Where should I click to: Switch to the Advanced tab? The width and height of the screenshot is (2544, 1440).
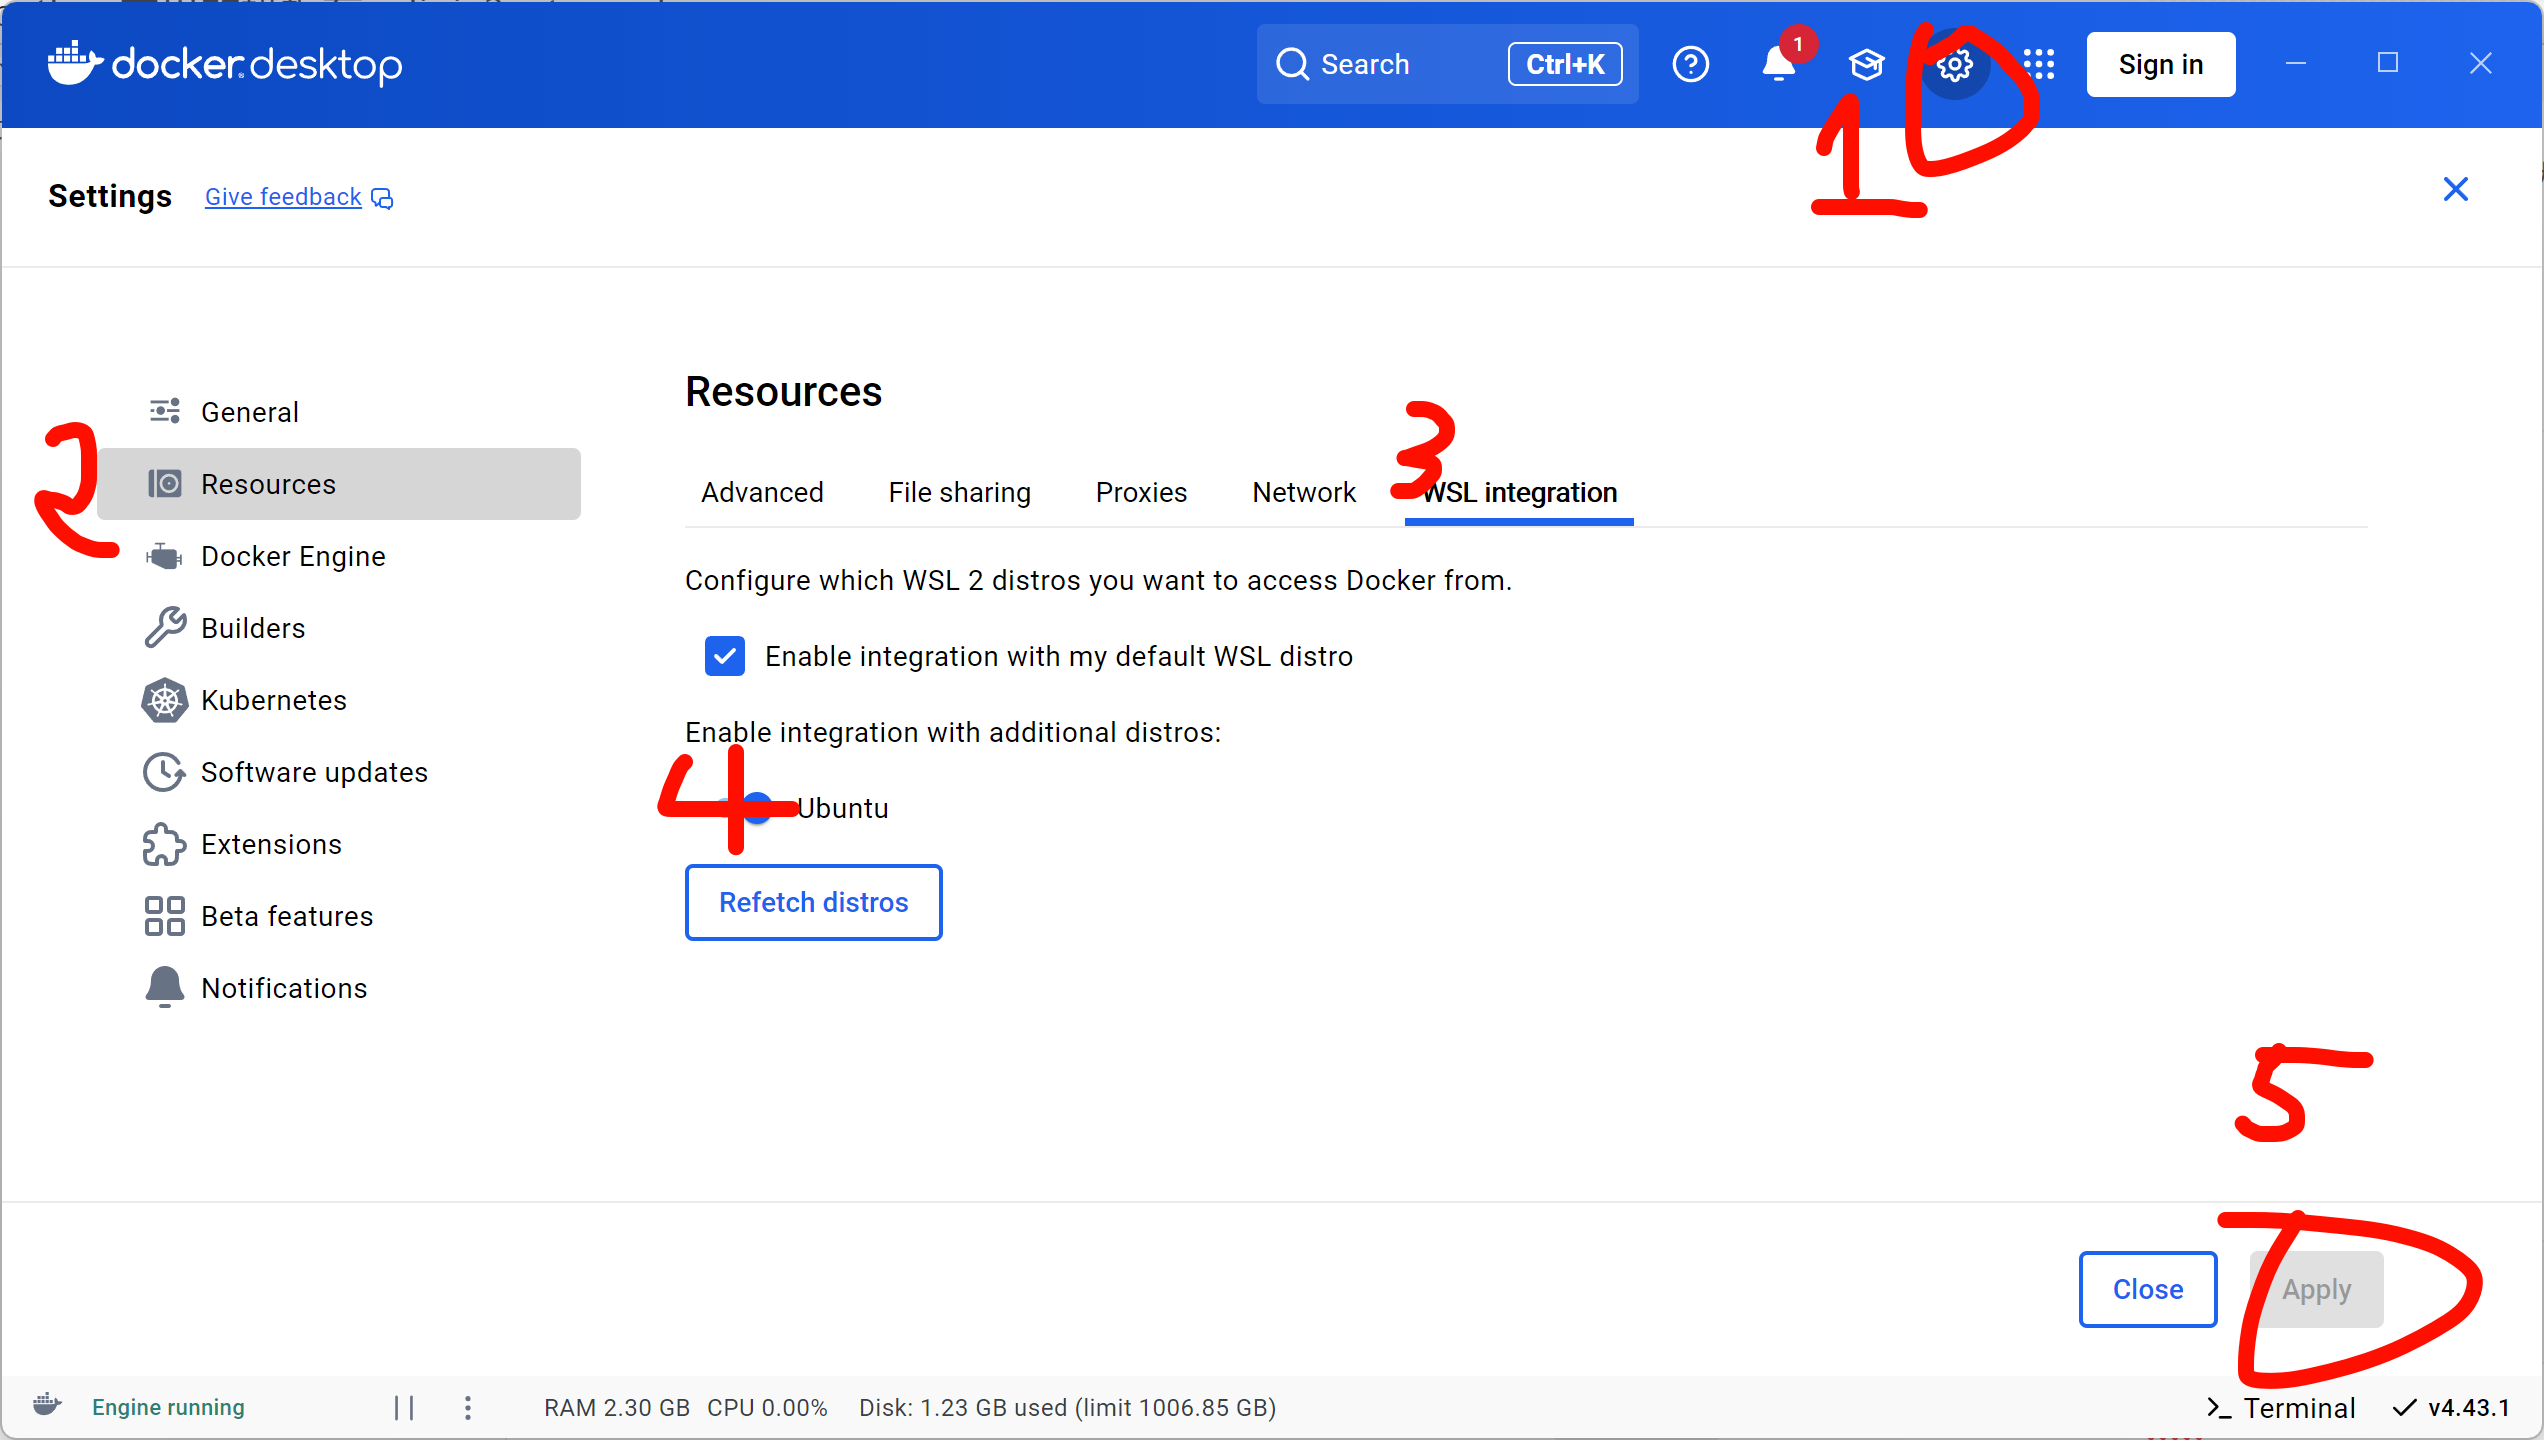pyautogui.click(x=762, y=492)
